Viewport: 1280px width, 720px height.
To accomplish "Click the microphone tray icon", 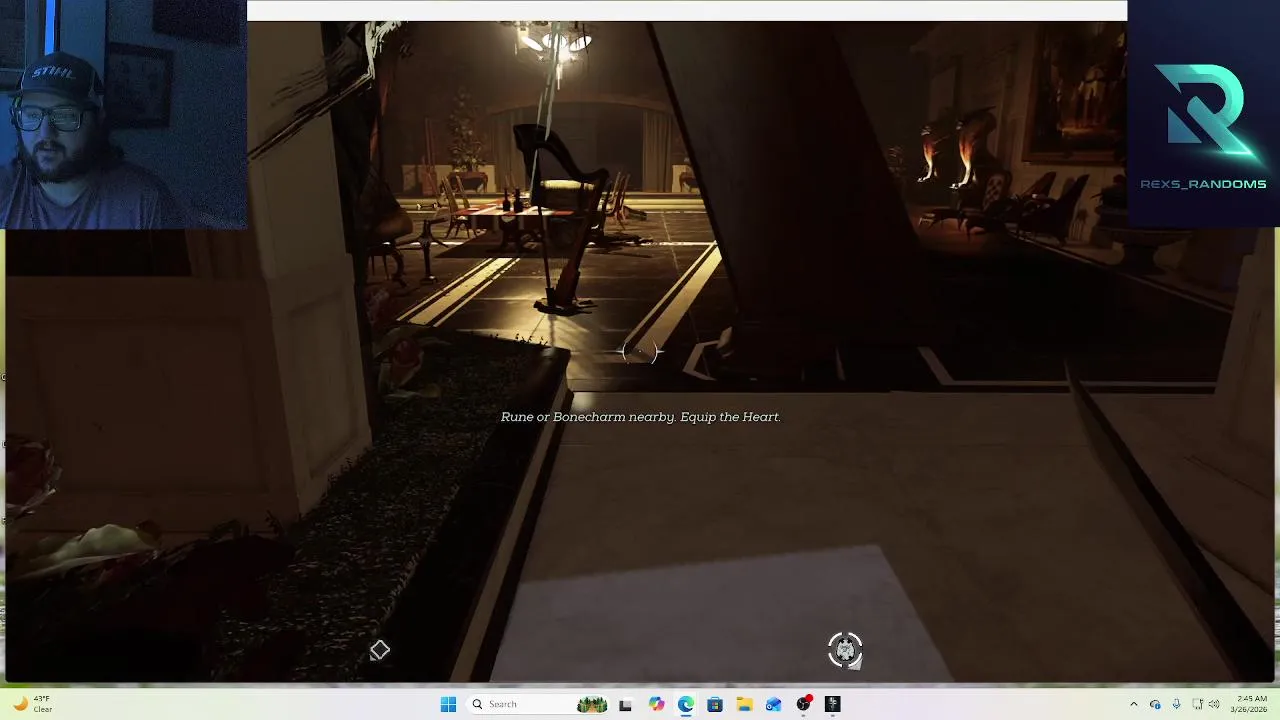I will (1176, 704).
